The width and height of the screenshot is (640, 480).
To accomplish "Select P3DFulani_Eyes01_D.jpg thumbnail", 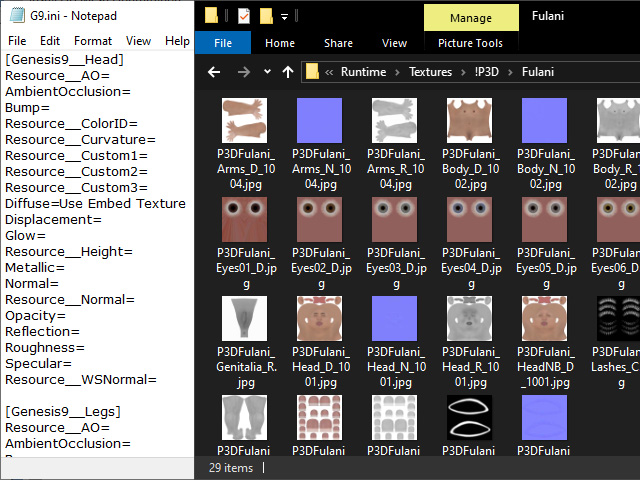I will pyautogui.click(x=244, y=220).
